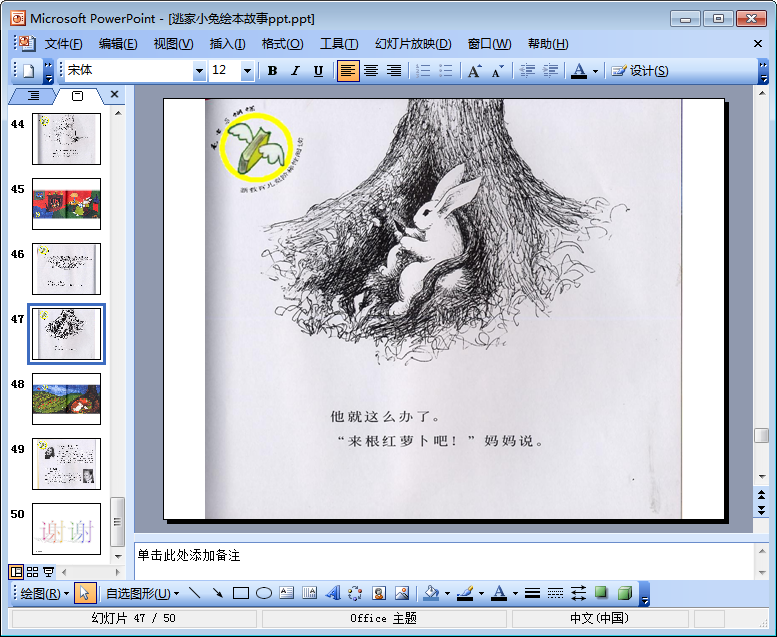Image resolution: width=777 pixels, height=637 pixels.
Task: Open the 自选图形(U) AutoShapes menu
Action: pyautogui.click(x=143, y=593)
